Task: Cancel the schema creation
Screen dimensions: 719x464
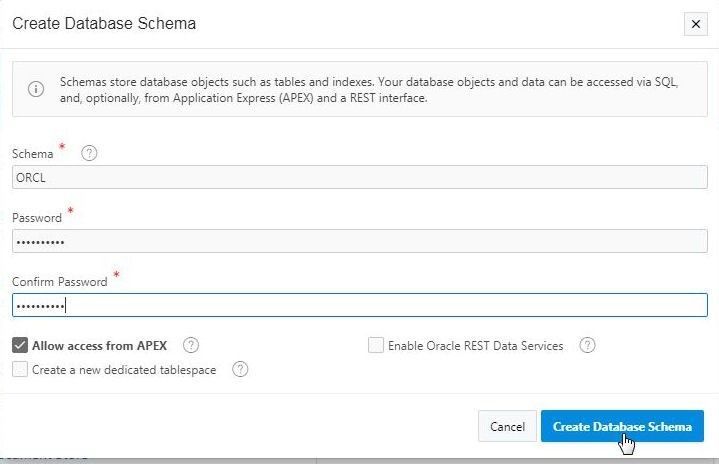Action: [507, 426]
